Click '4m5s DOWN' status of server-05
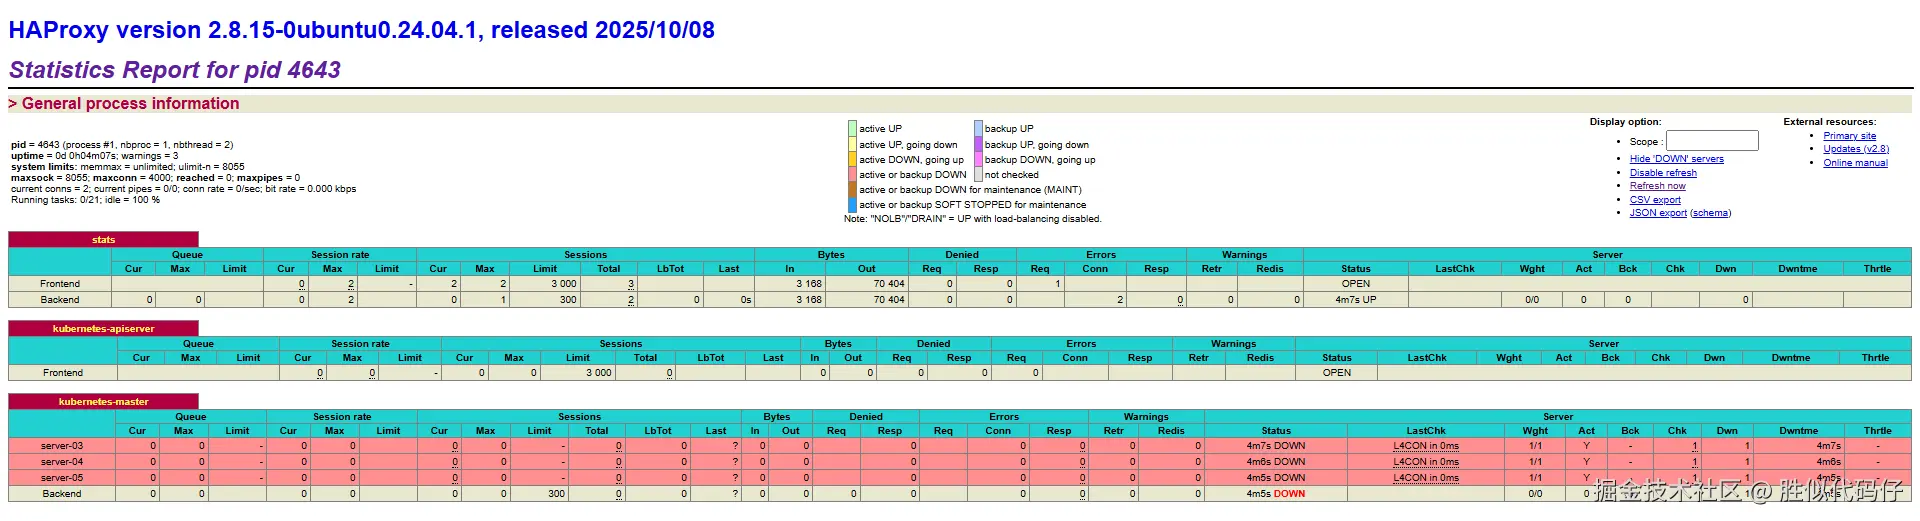Image resolution: width=1920 pixels, height=521 pixels. [x=1275, y=478]
